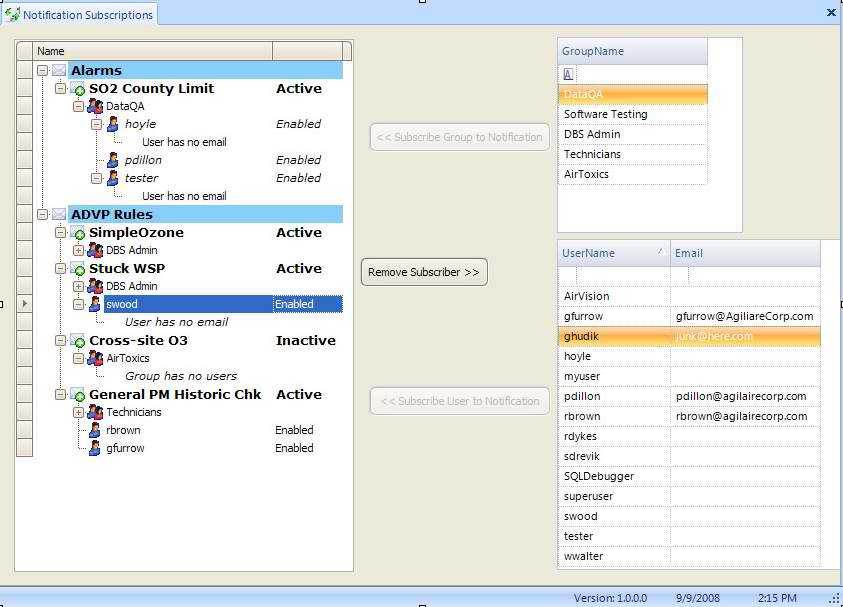Click the Cross-site O3 notification icon

click(x=78, y=341)
